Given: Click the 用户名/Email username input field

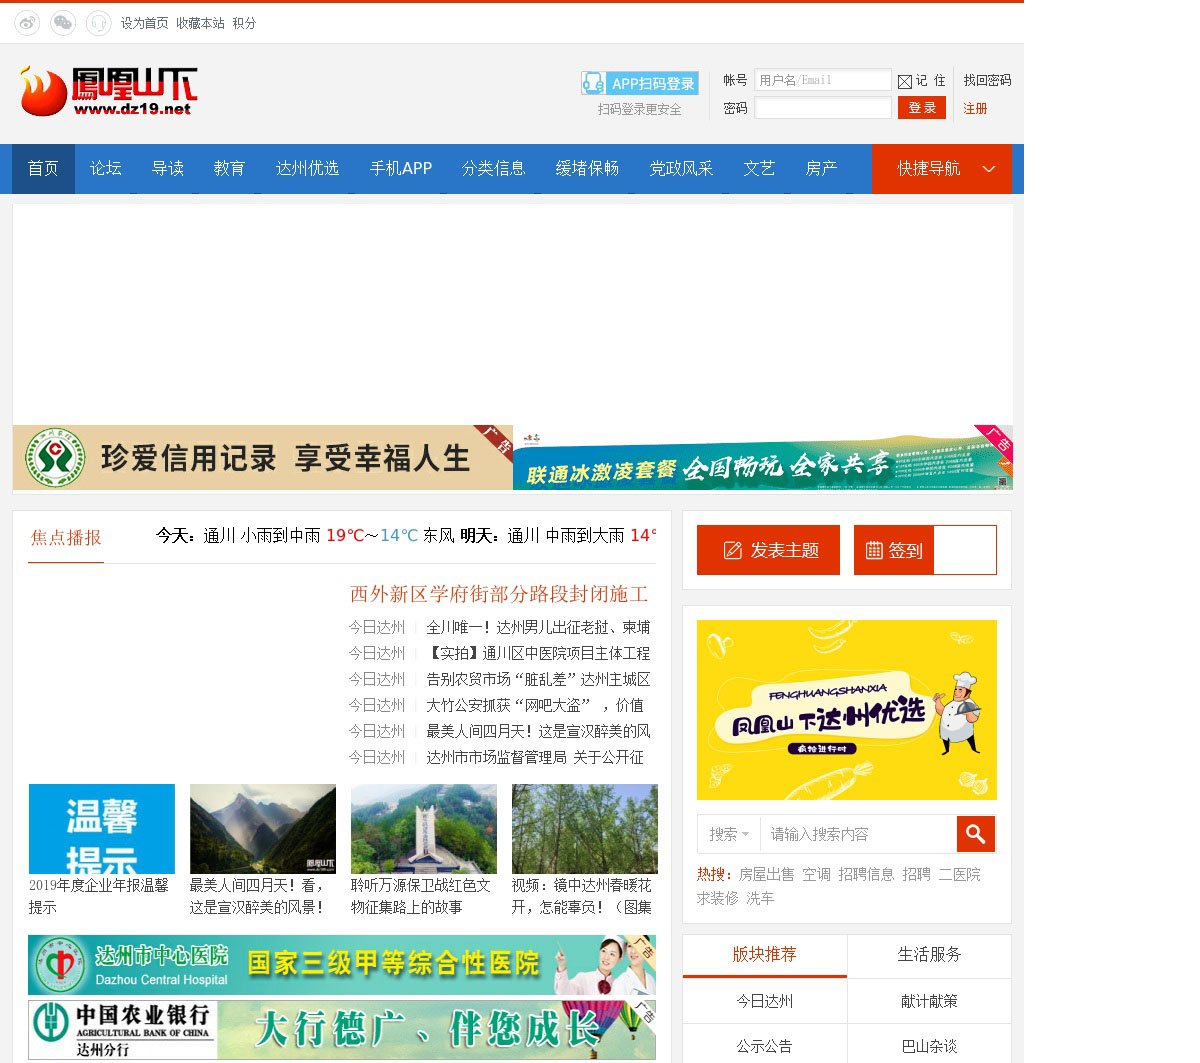Looking at the screenshot, I should coord(822,80).
